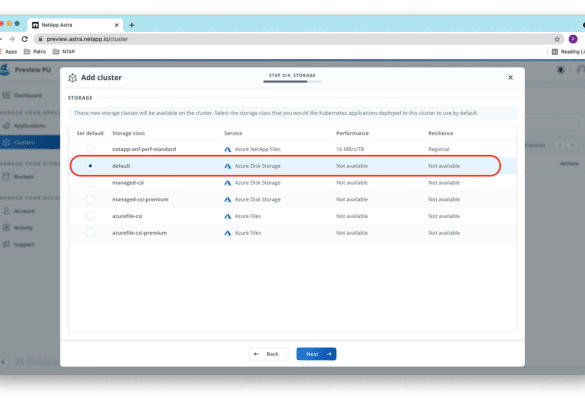Click the bug icon in the top header
This screenshot has height=405, width=585.
click(560, 70)
